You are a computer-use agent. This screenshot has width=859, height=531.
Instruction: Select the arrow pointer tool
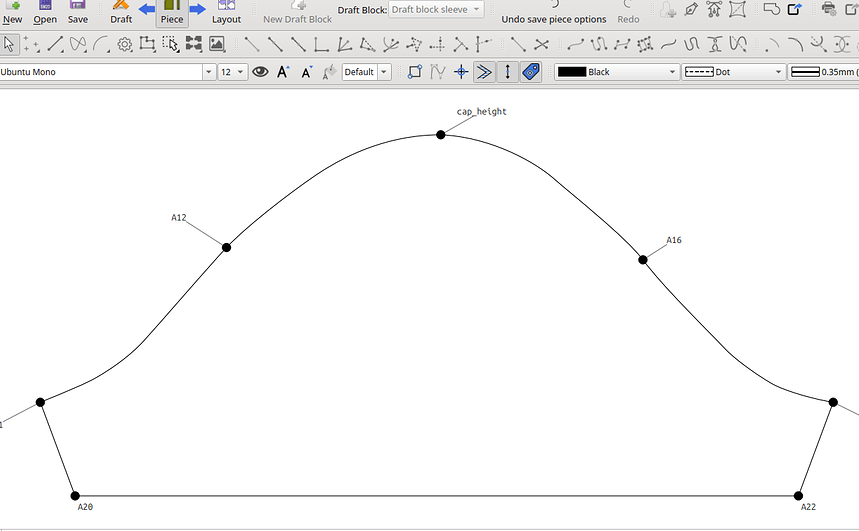(x=9, y=44)
